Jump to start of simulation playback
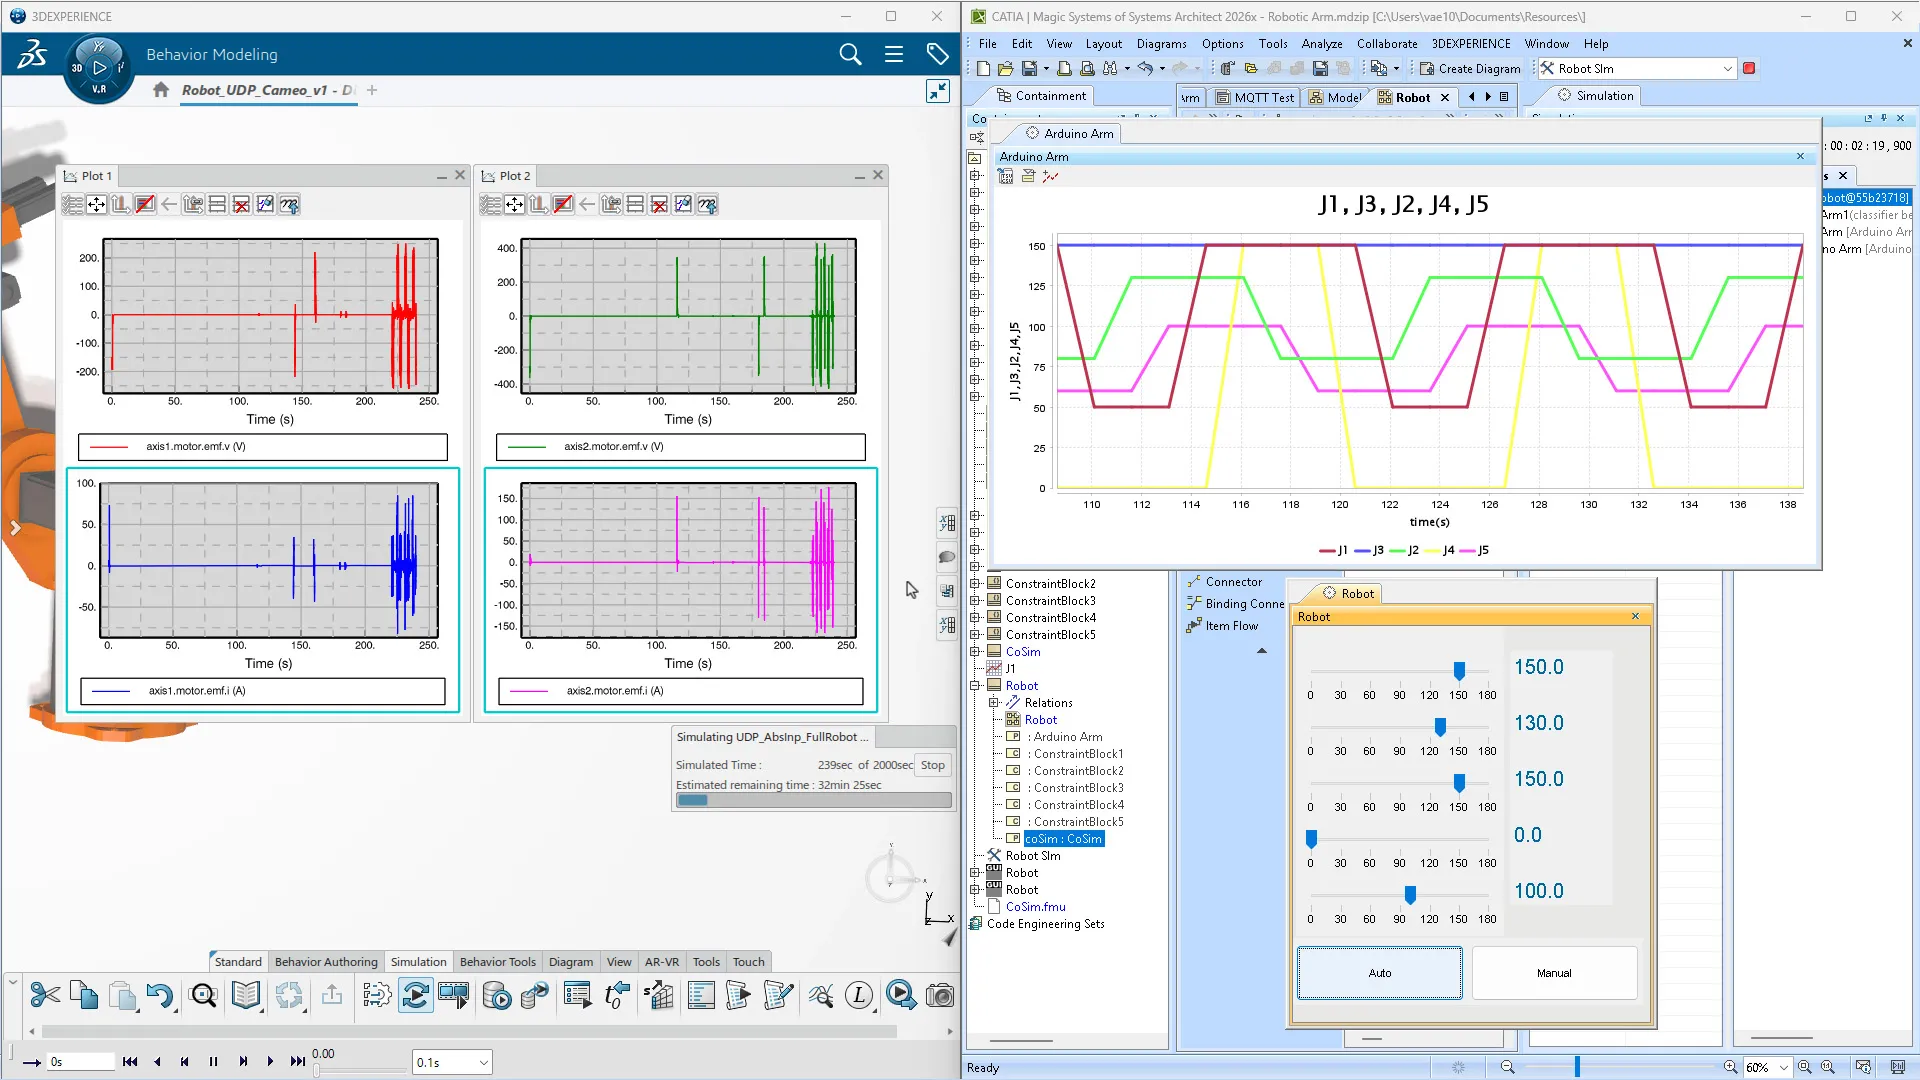This screenshot has height=1080, width=1920. [x=130, y=1062]
